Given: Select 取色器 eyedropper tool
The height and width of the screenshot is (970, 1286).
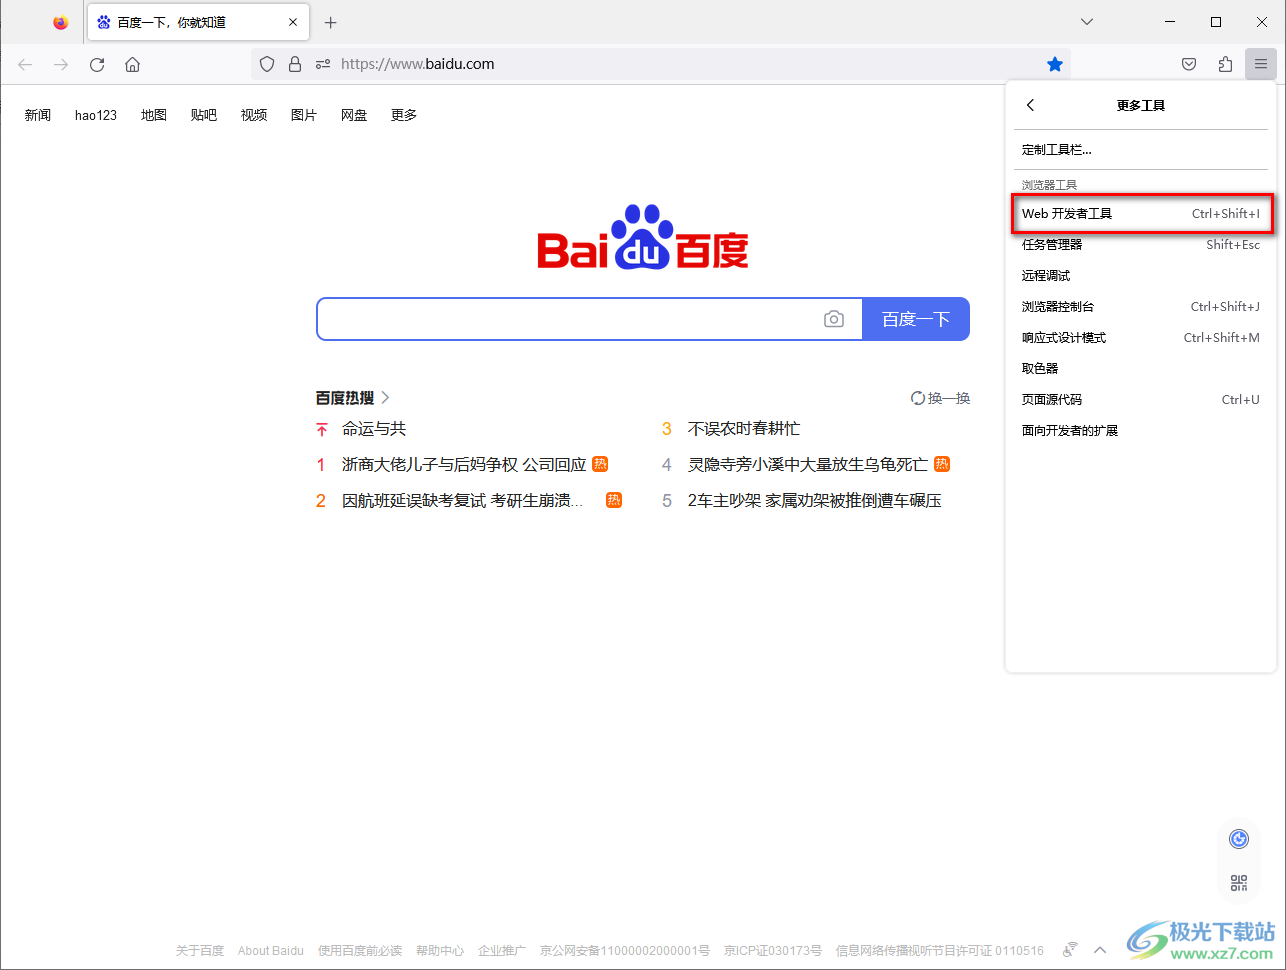Looking at the screenshot, I should [x=1141, y=368].
